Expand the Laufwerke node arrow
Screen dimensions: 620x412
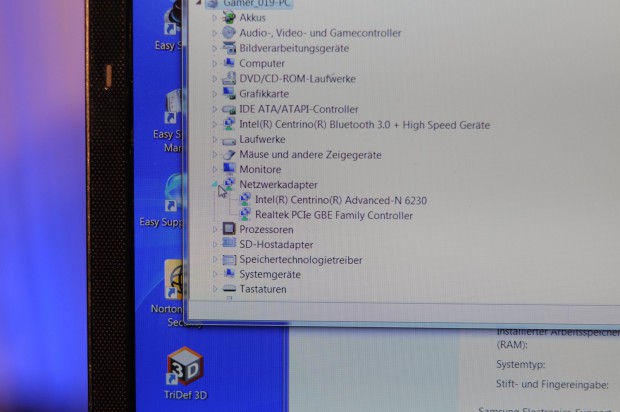[x=215, y=140]
